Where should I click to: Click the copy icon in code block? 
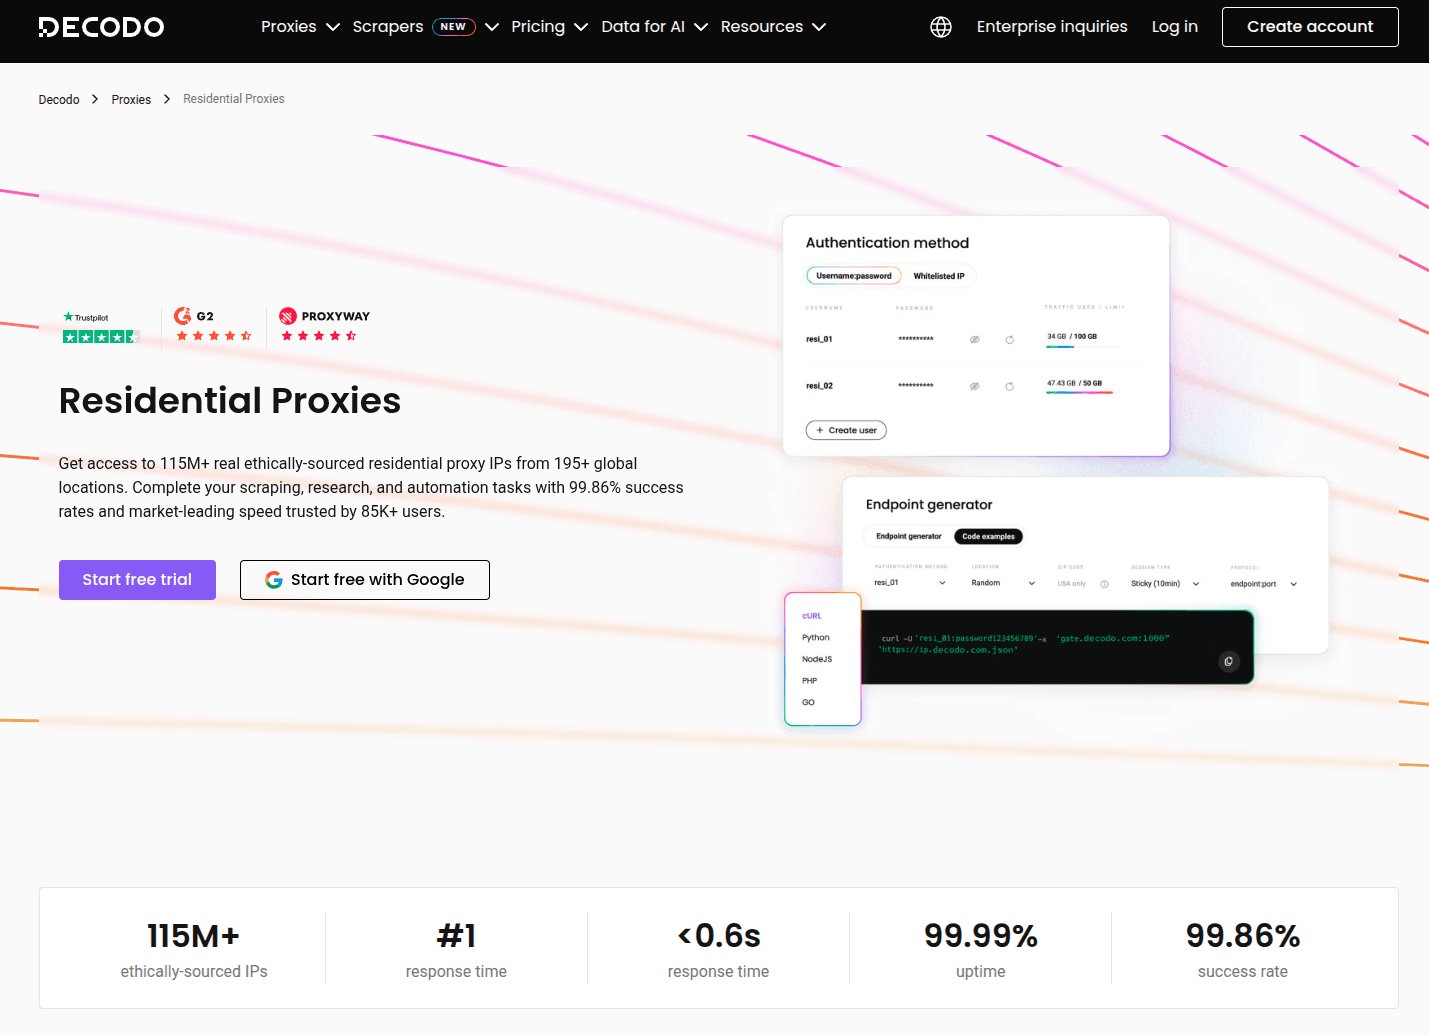pos(1229,661)
